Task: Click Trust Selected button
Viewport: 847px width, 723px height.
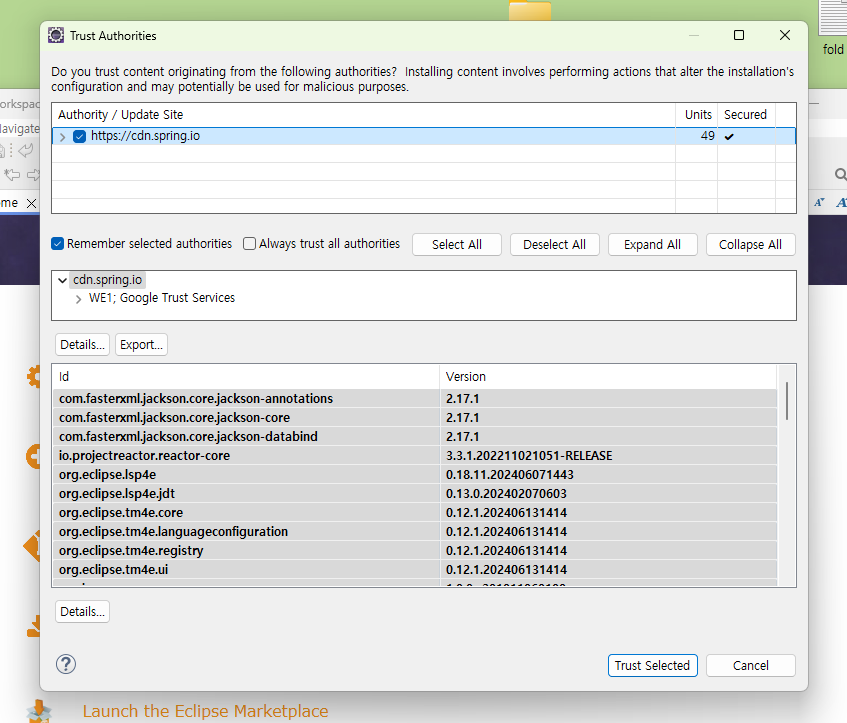Action: (652, 665)
